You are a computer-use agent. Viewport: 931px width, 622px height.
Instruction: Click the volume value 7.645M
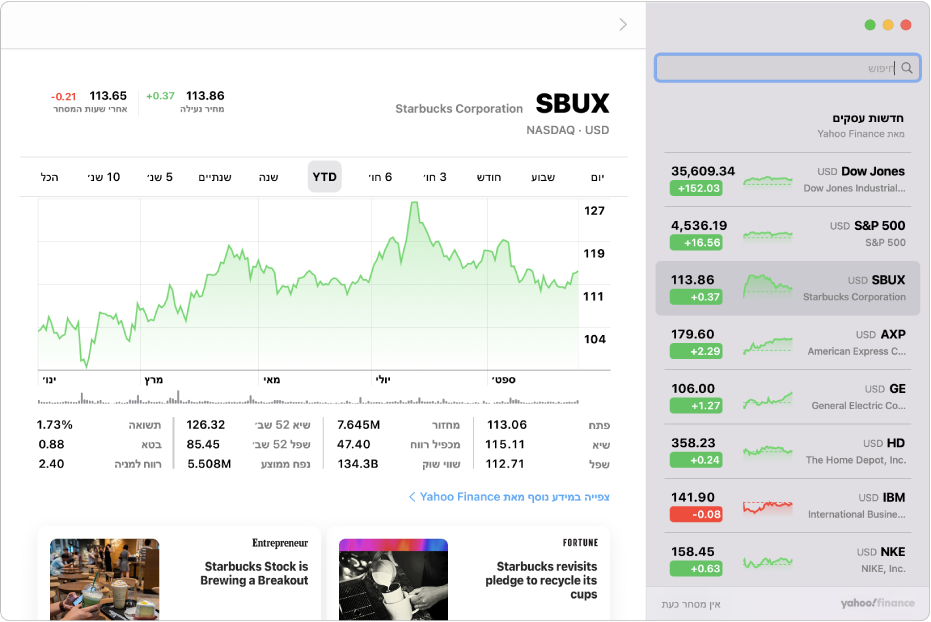pyautogui.click(x=358, y=424)
